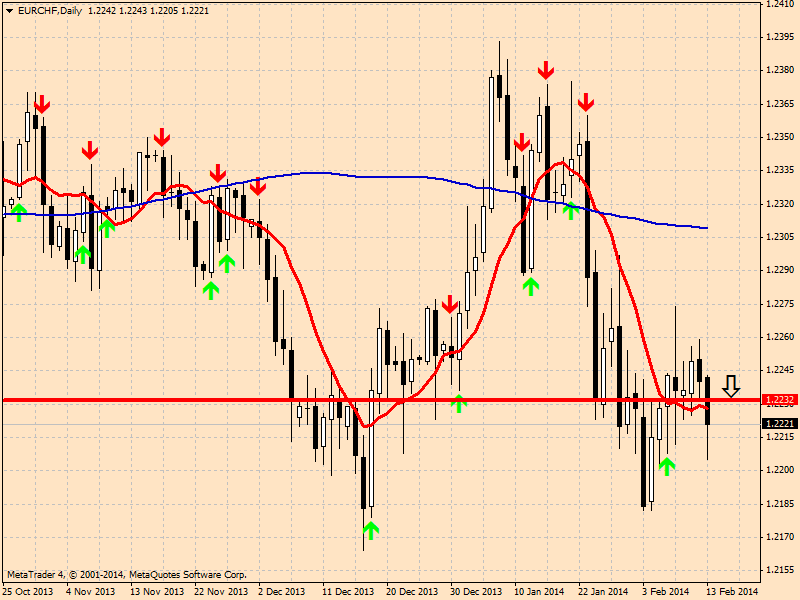Click the 1.2260 price scale label
Image resolution: width=800 pixels, height=600 pixels.
point(780,337)
